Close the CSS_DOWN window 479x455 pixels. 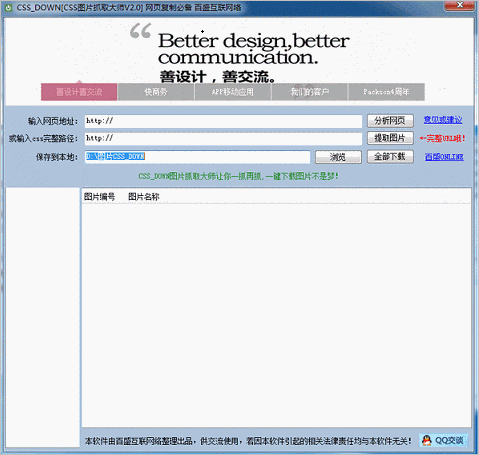point(460,5)
